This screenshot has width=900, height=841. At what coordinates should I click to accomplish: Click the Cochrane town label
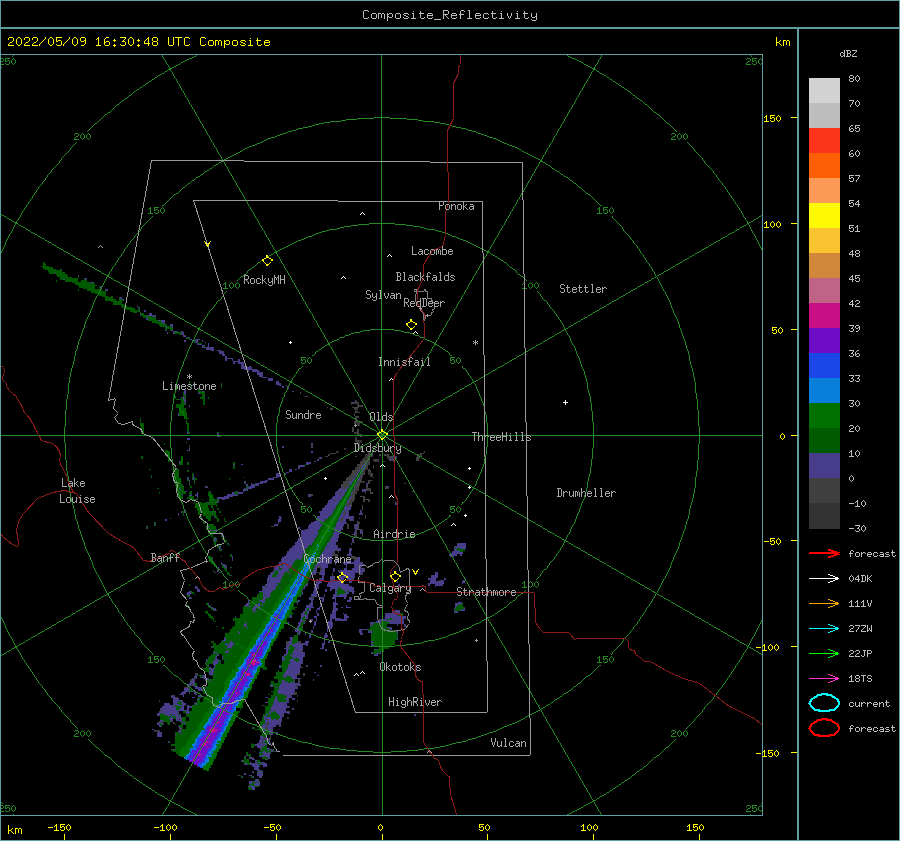327,559
